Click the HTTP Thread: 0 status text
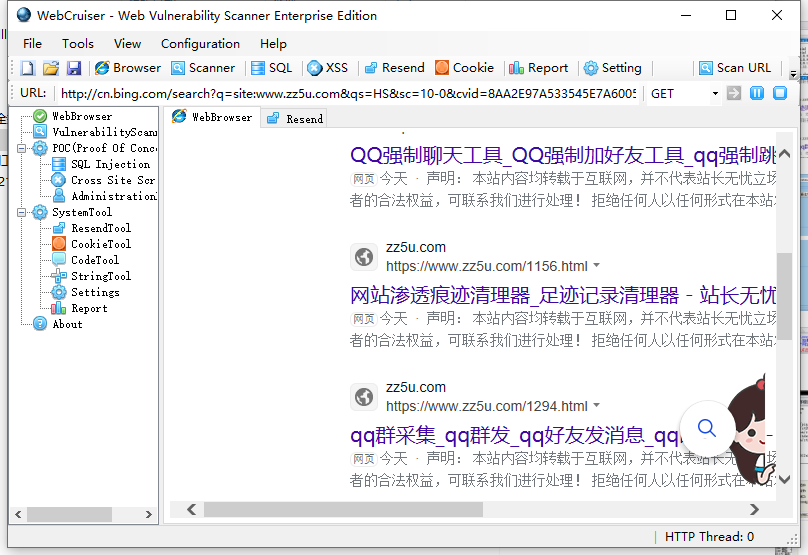Image resolution: width=808 pixels, height=555 pixels. [709, 536]
